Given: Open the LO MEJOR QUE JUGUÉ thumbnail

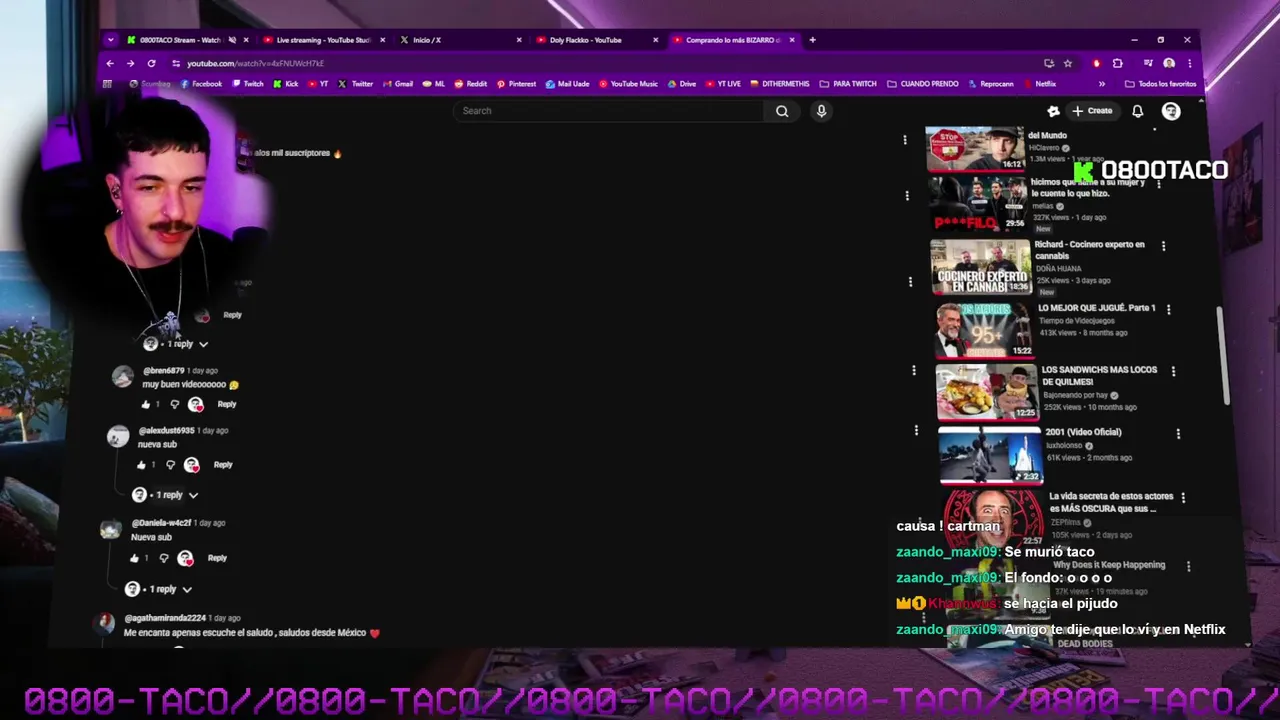Looking at the screenshot, I should click(984, 330).
